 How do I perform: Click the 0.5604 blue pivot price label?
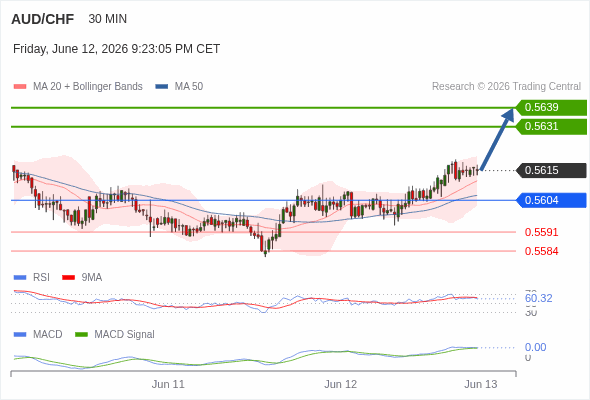coord(551,200)
